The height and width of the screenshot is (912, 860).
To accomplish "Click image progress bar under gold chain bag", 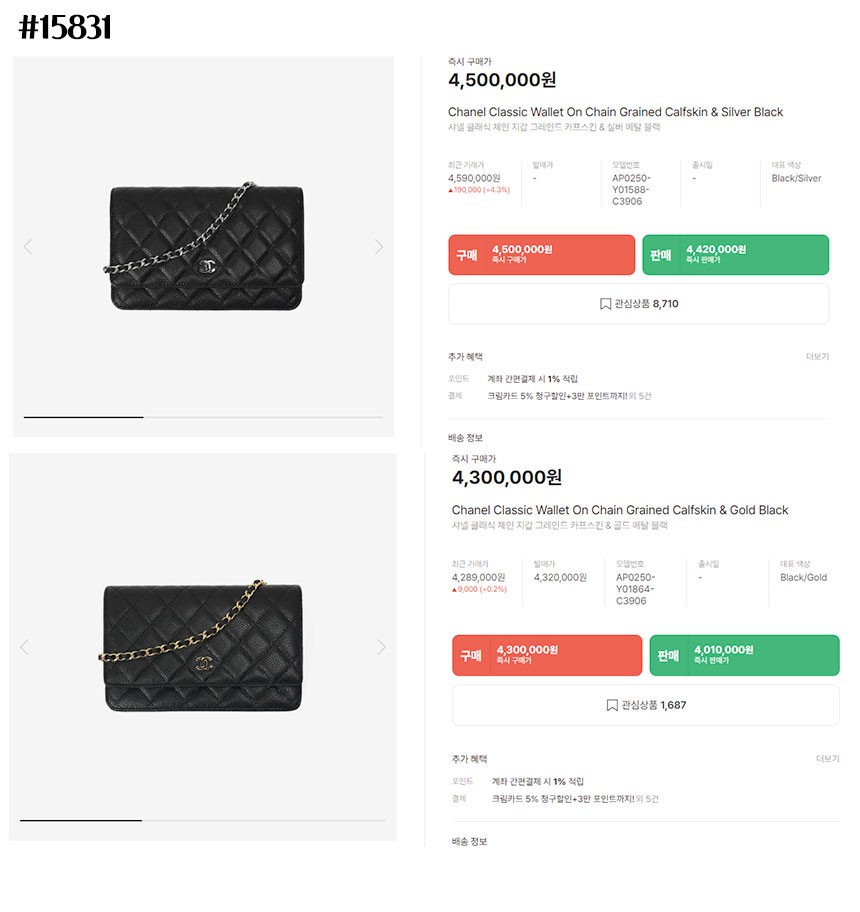I will (201, 820).
